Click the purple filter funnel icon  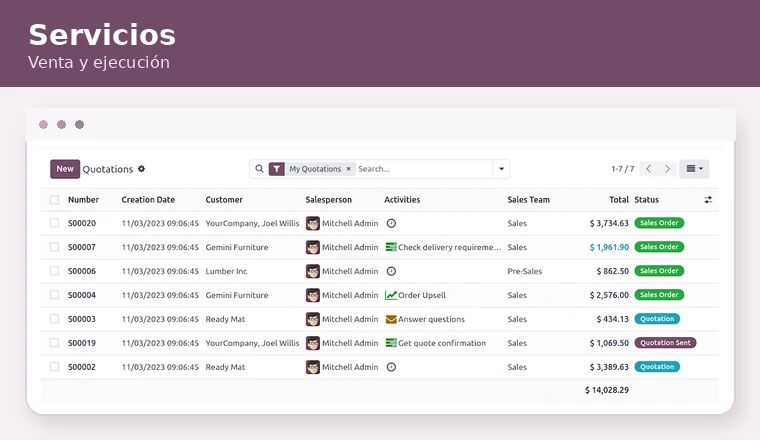(276, 169)
